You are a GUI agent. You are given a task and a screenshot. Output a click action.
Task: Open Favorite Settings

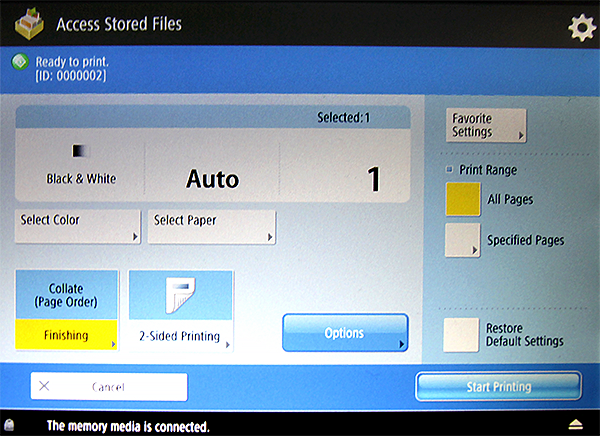486,125
